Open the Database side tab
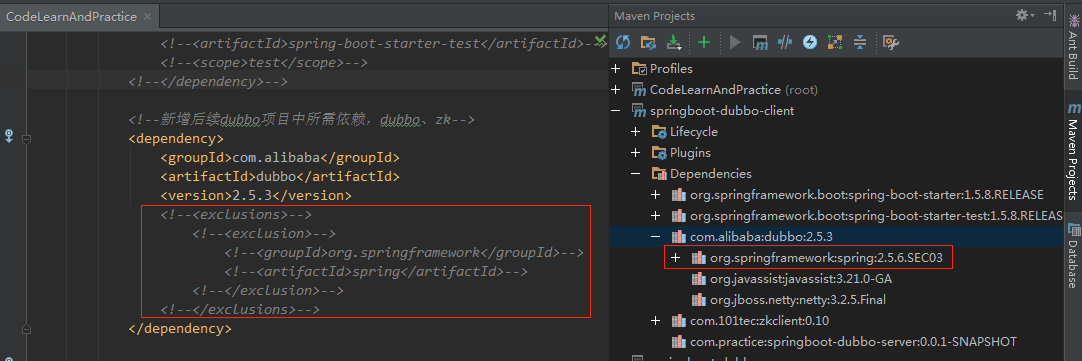 pos(1073,255)
